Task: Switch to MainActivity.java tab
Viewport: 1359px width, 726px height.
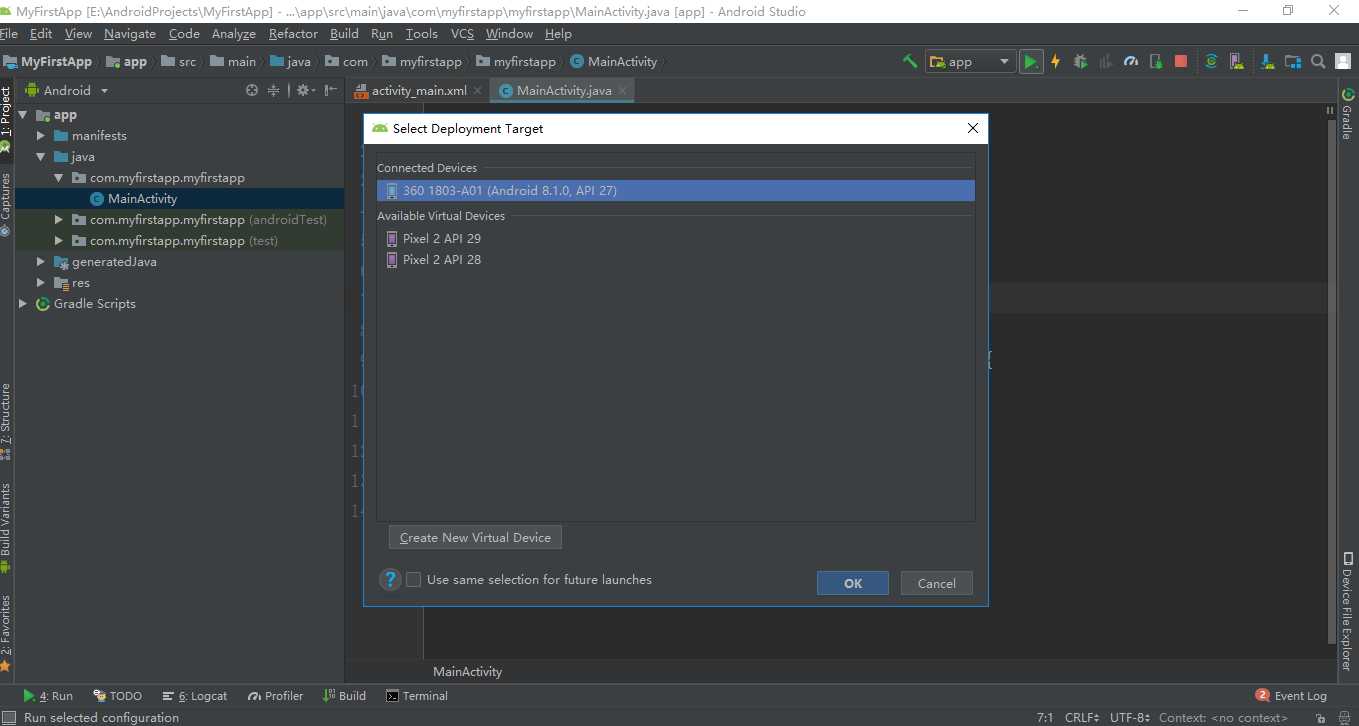Action: (x=564, y=90)
